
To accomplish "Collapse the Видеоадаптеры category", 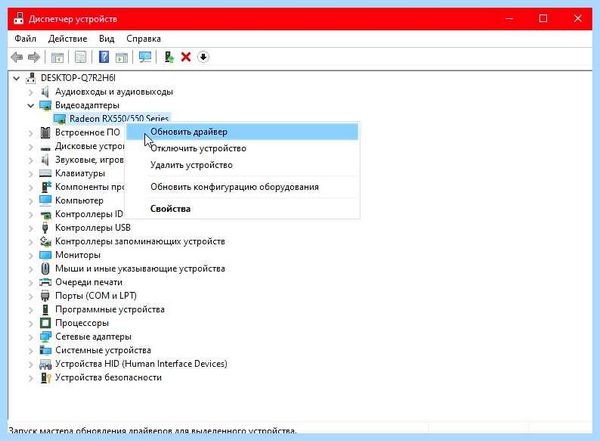I will point(31,105).
